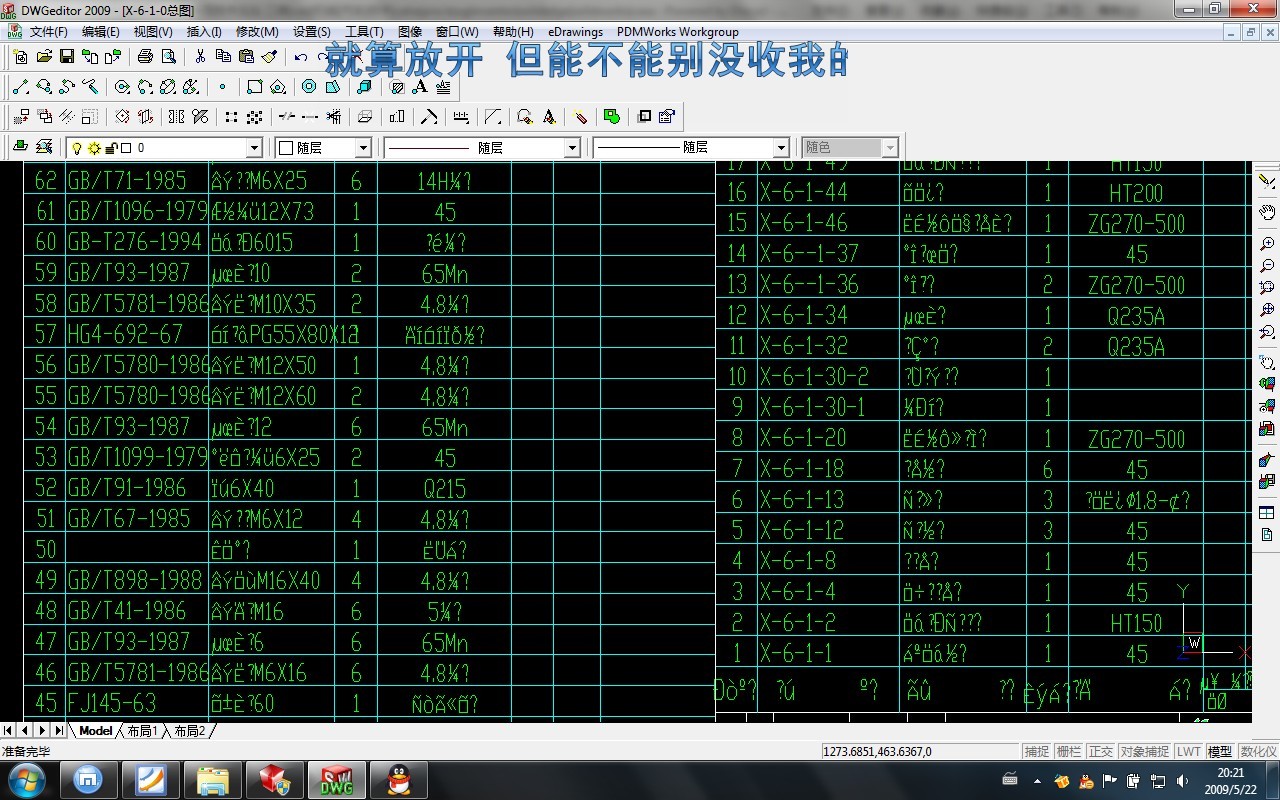Open the layer 0 dropdown list
Image resolution: width=1280 pixels, height=800 pixels.
tap(253, 148)
